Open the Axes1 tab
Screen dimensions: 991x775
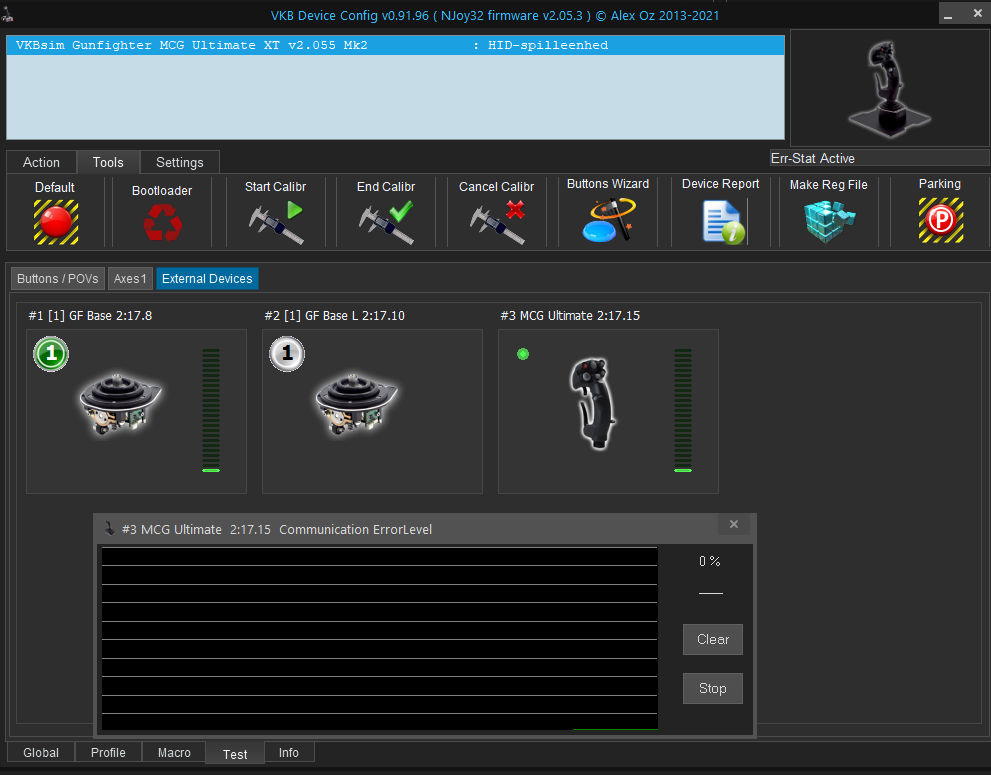[130, 279]
